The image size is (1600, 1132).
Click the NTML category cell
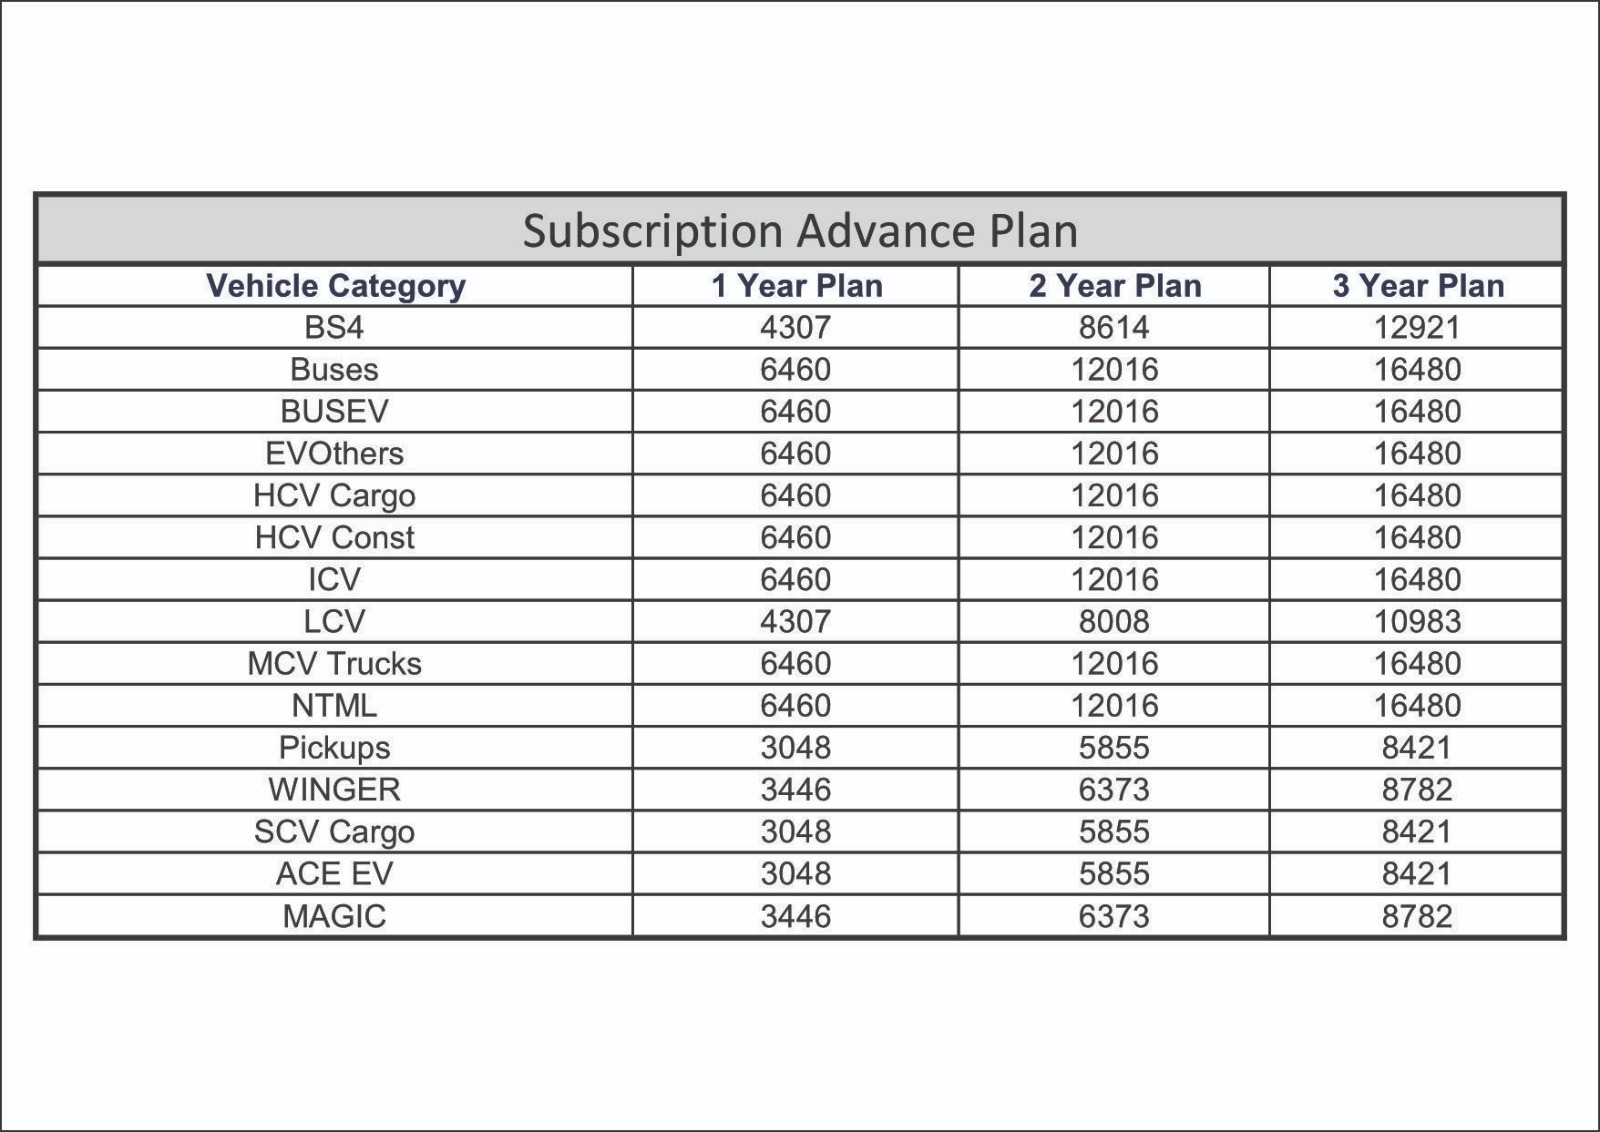coord(335,706)
